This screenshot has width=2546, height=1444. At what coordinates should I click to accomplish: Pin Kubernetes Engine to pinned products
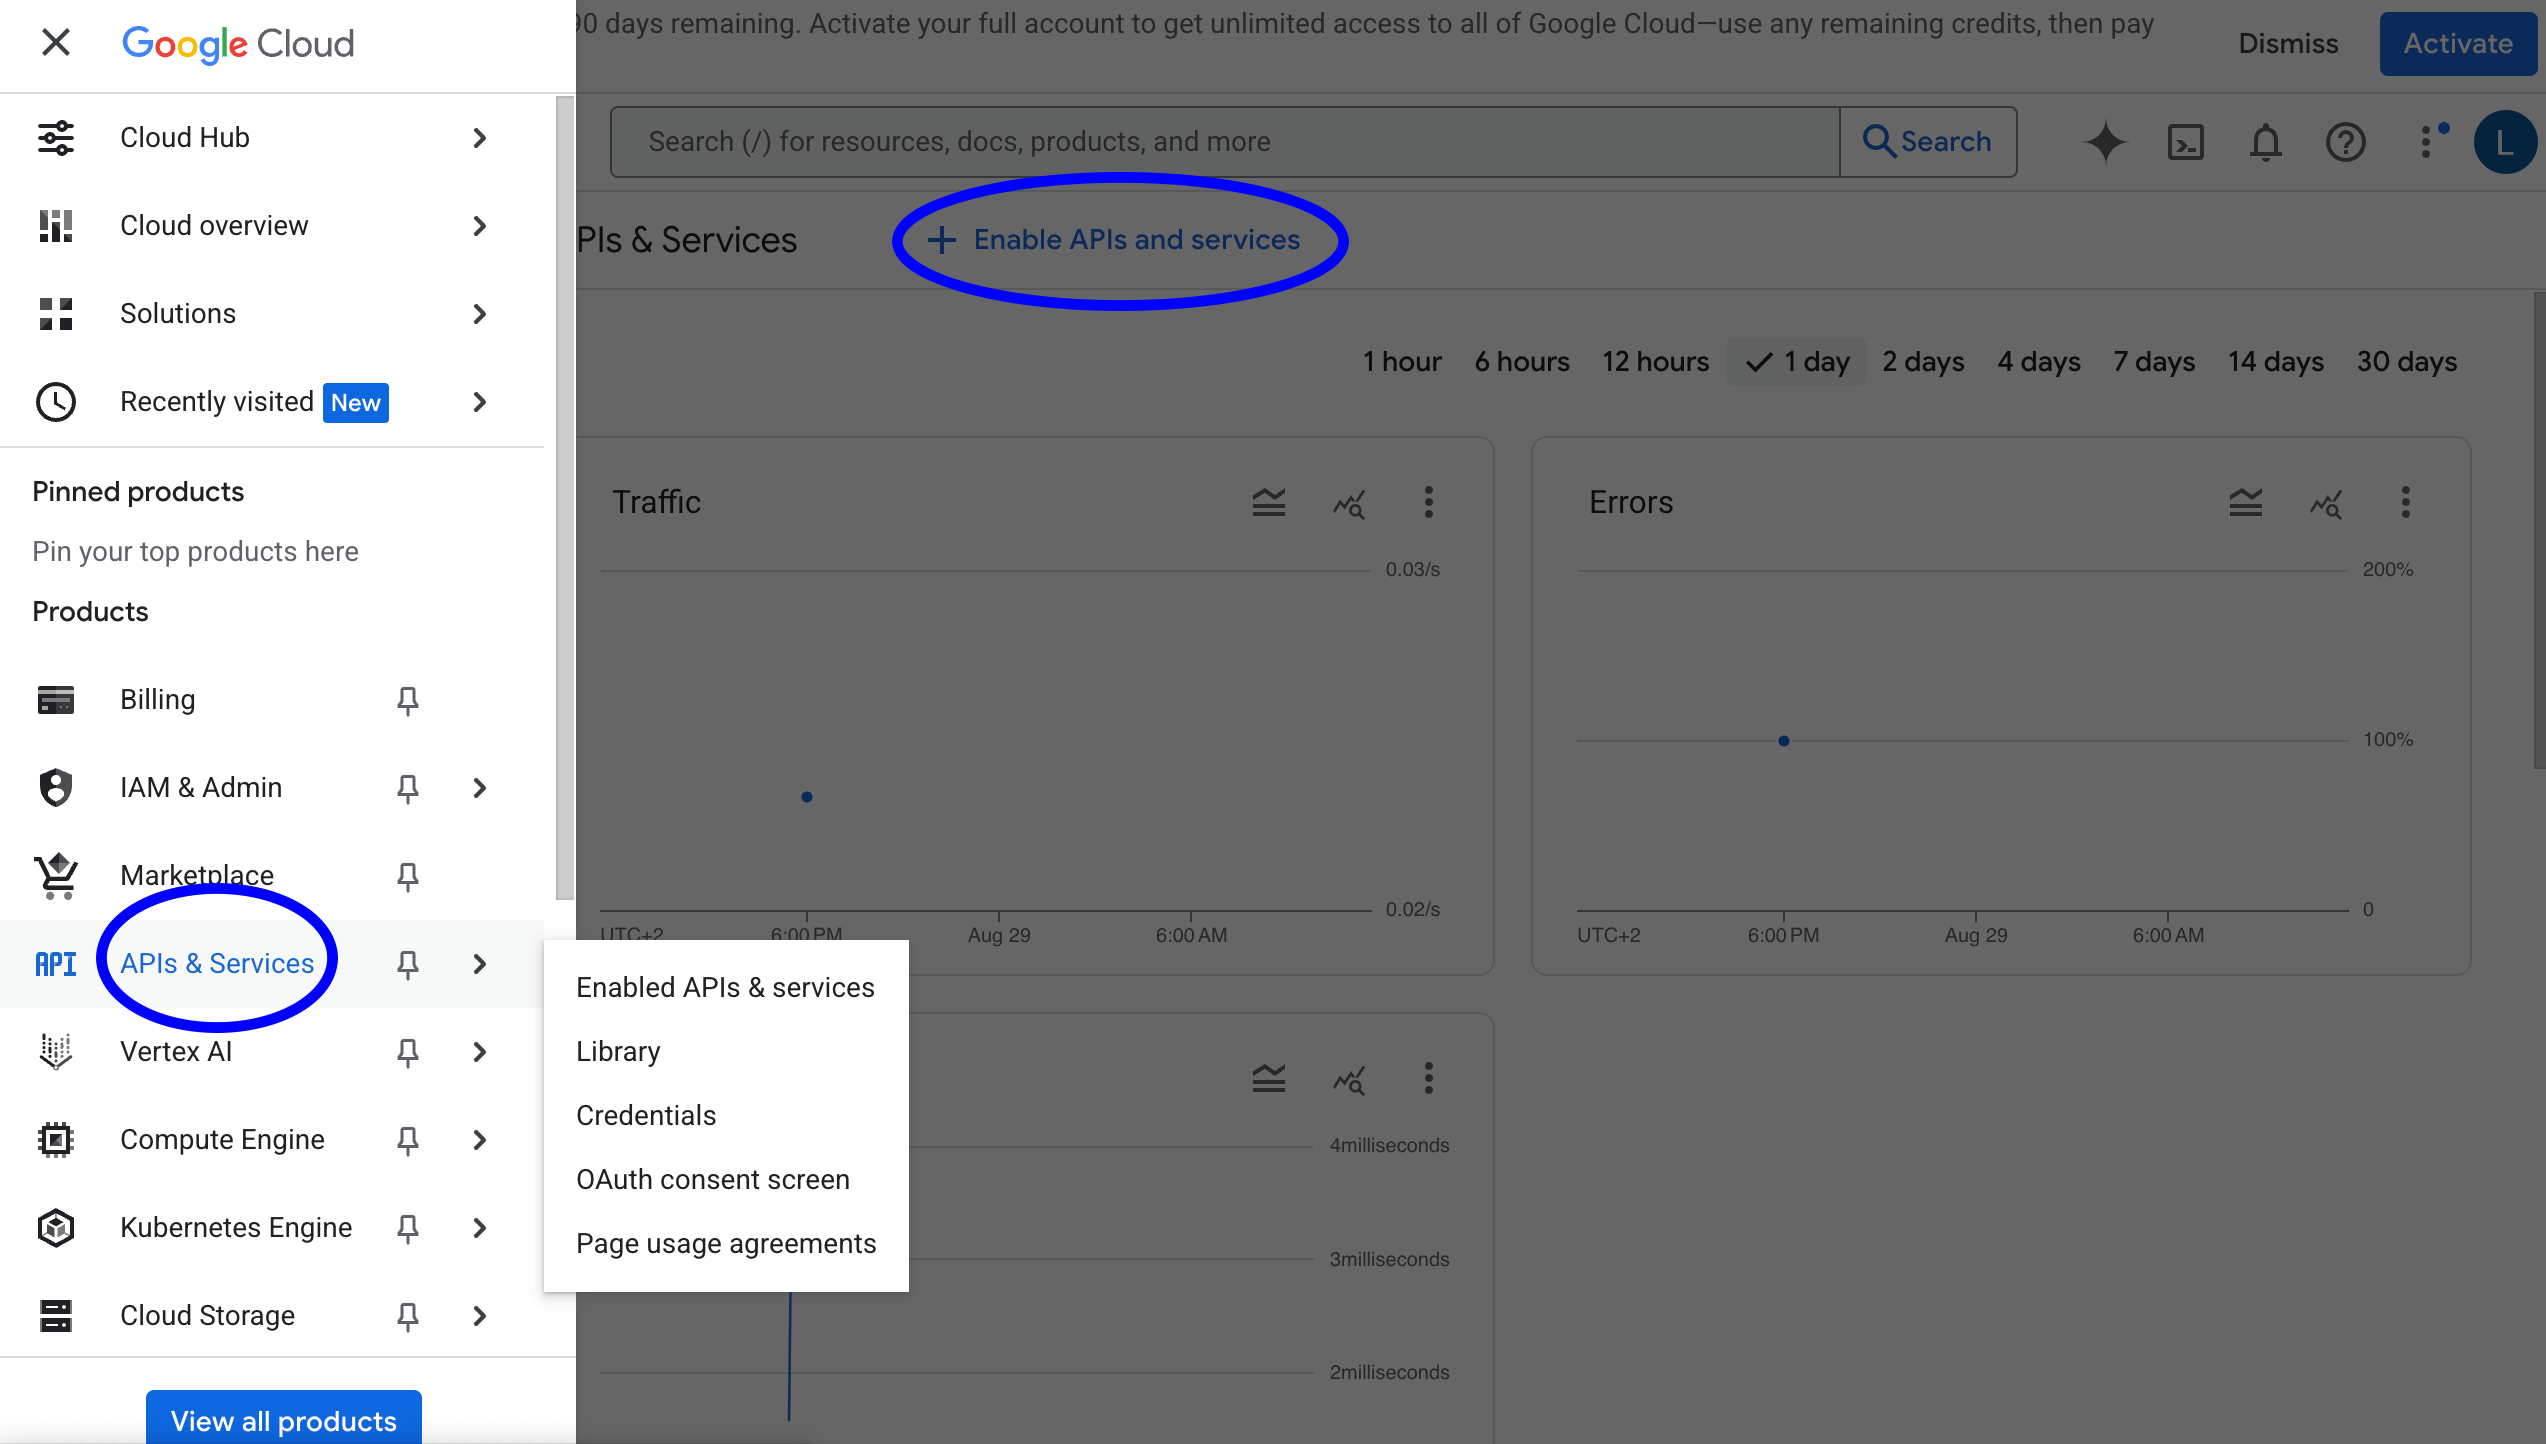point(407,1228)
